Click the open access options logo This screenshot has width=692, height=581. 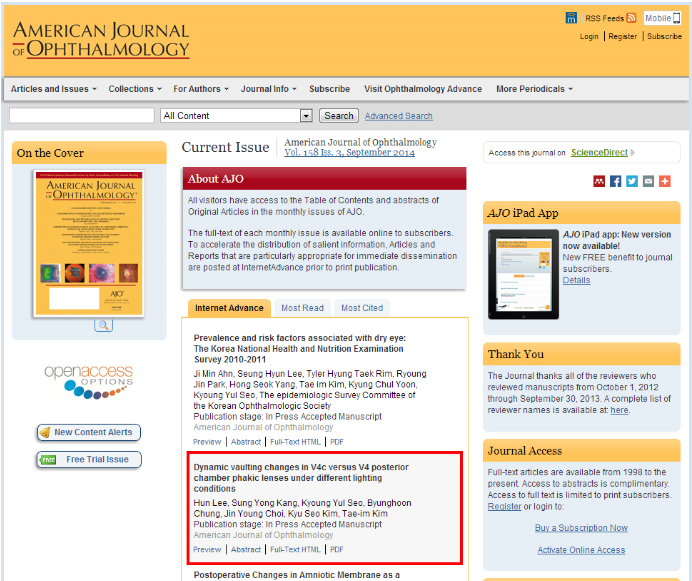(x=88, y=382)
